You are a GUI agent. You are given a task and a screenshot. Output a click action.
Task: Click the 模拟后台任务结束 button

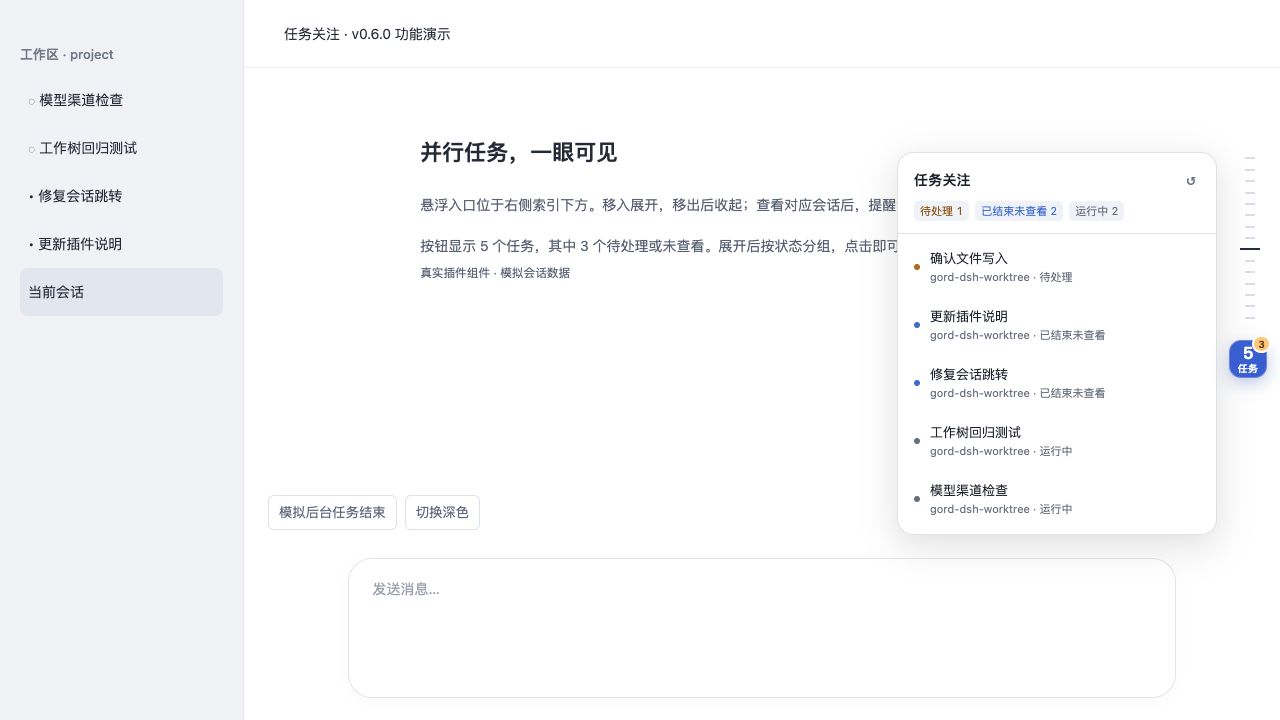point(332,512)
